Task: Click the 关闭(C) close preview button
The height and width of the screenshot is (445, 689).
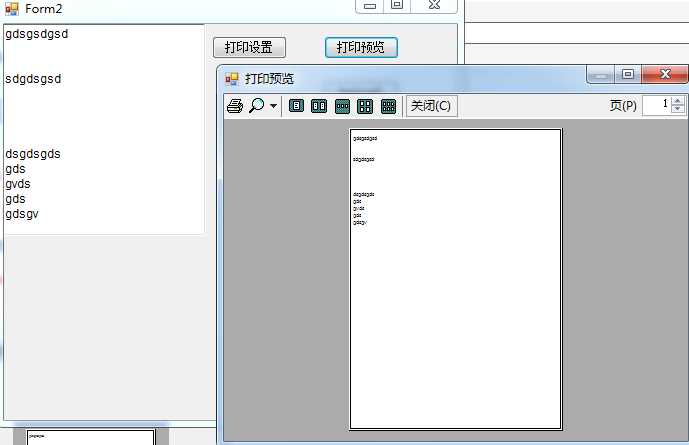Action: click(x=431, y=106)
